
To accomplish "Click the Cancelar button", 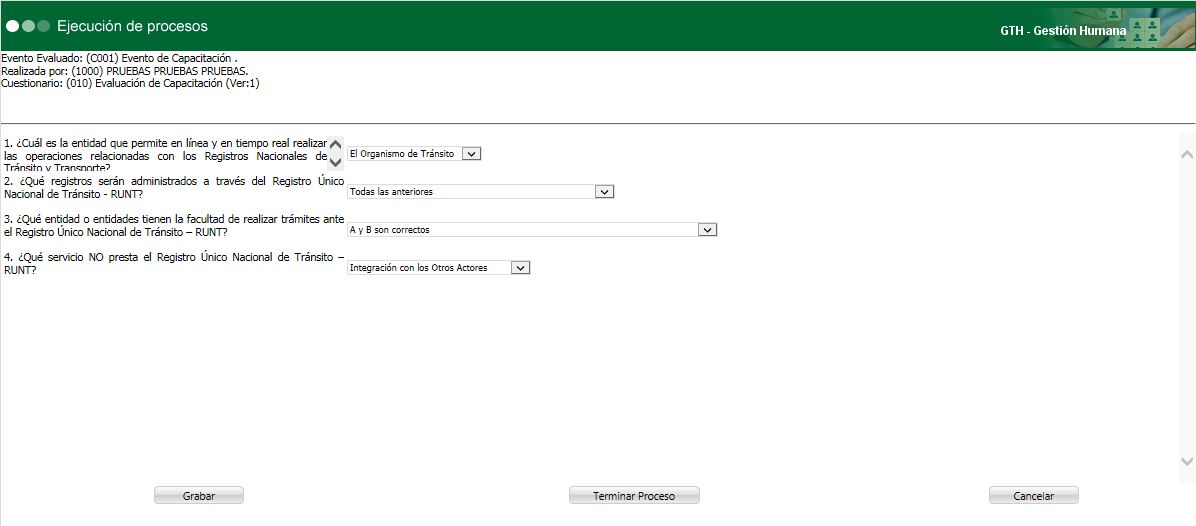I will 1034,496.
